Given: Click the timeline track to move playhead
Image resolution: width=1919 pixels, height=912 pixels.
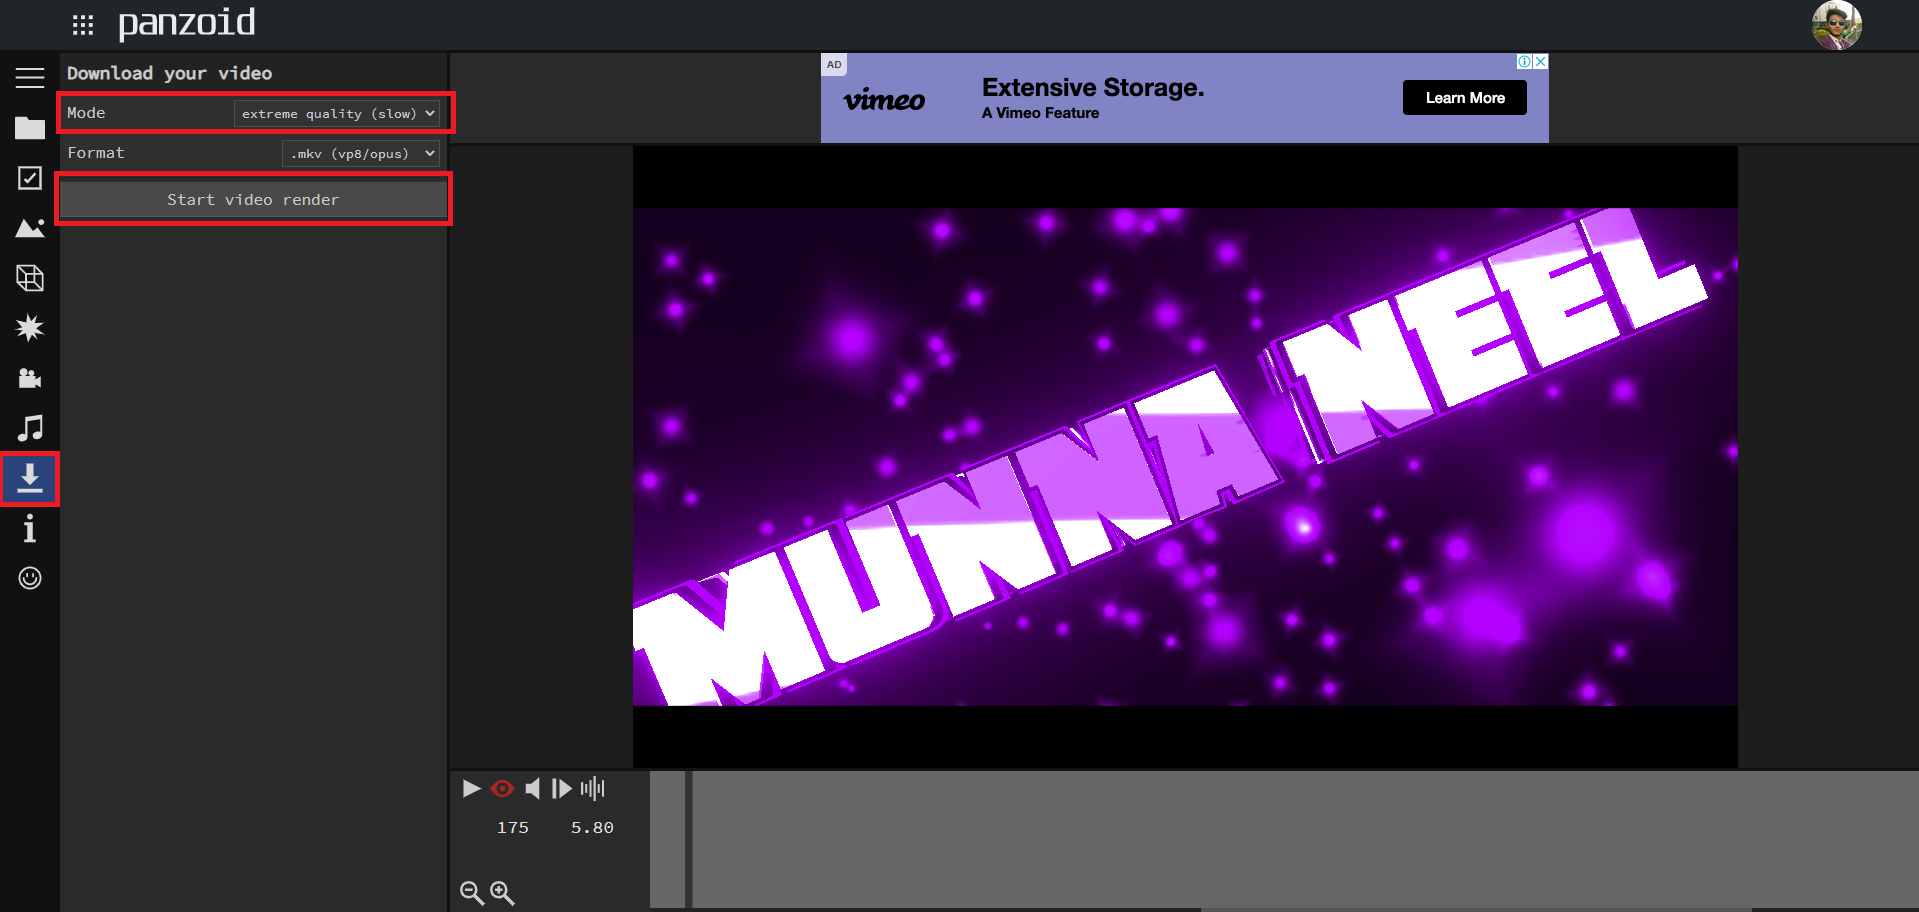Looking at the screenshot, I should tap(1200, 838).
